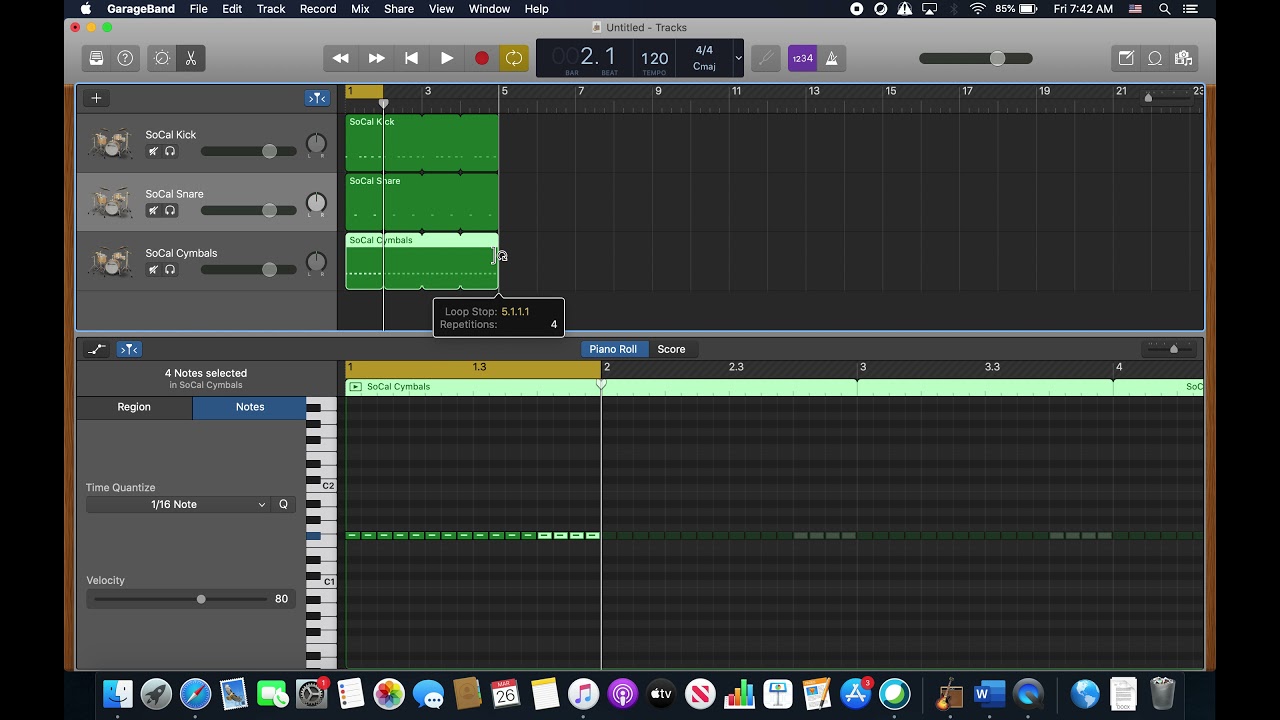Toggle the Catch playhead button in track header
1280x720 pixels.
pyautogui.click(x=317, y=98)
